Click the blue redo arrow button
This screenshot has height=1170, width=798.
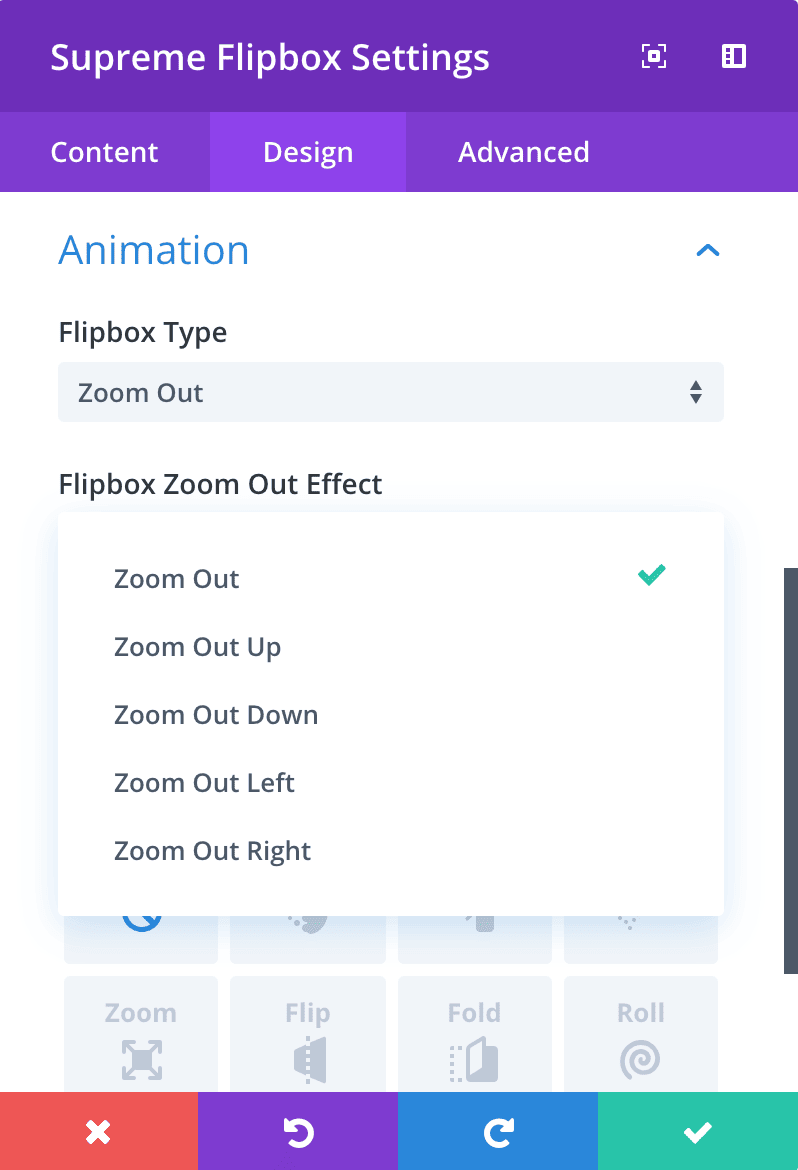498,1131
